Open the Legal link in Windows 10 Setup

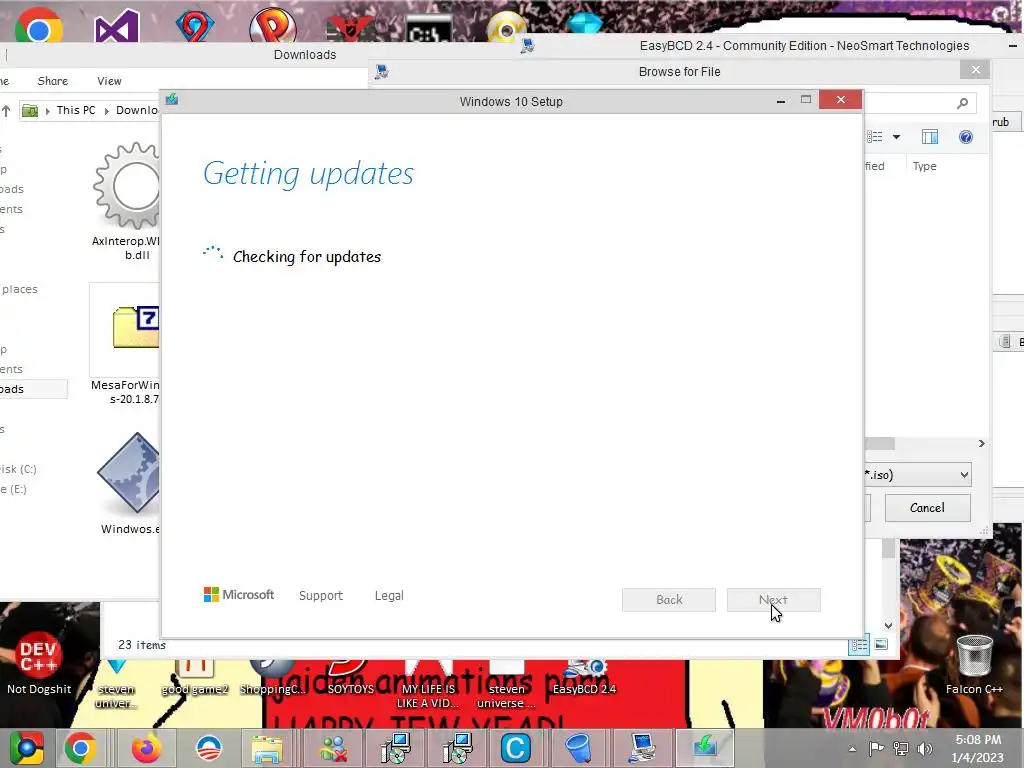[389, 596]
